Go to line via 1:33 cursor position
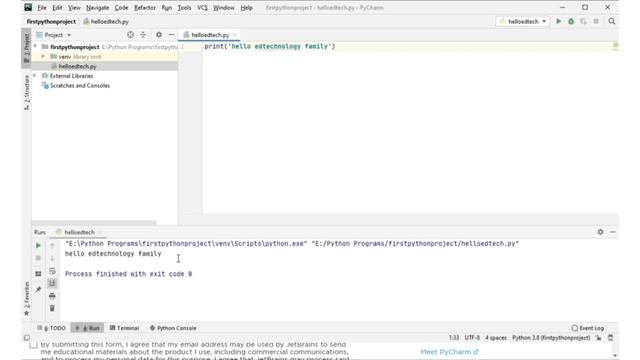640x360 pixels. (x=454, y=338)
